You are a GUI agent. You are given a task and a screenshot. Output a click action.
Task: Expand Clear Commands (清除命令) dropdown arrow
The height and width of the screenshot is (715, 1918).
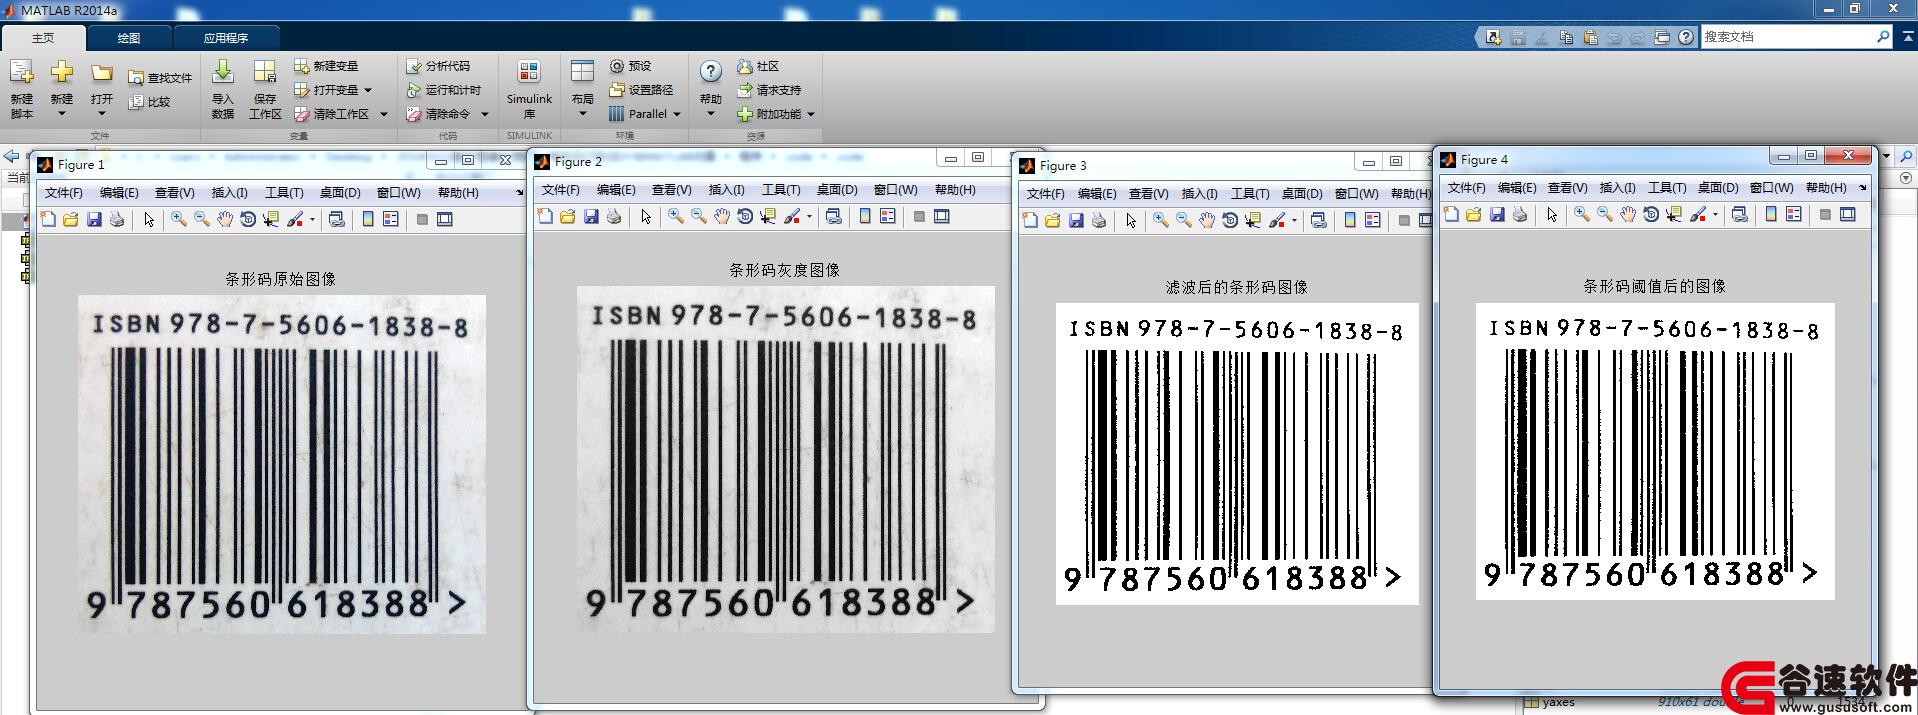coord(485,114)
